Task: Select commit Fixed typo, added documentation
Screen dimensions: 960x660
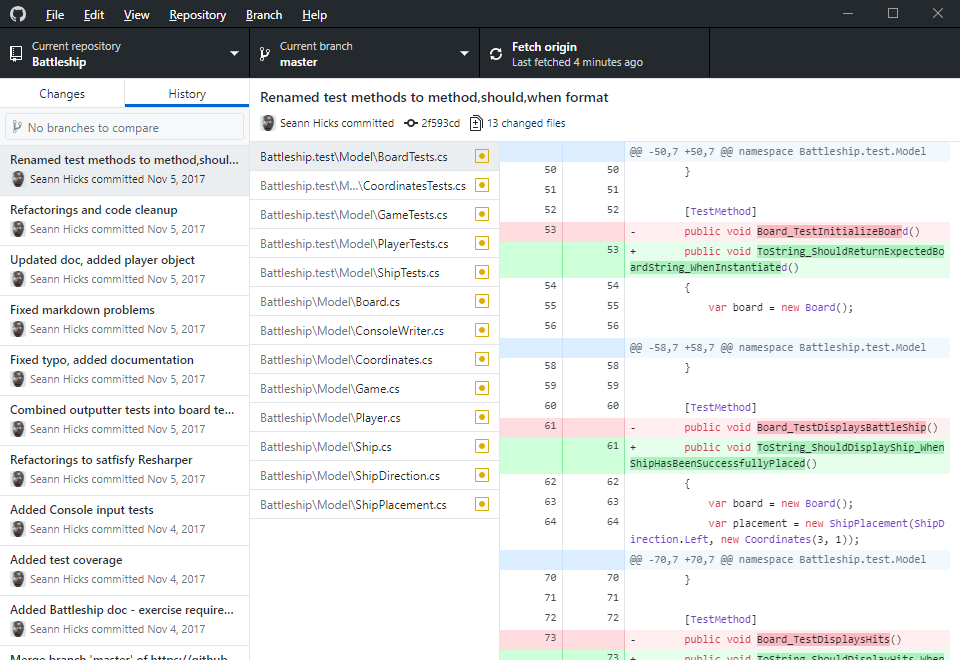Action: [x=124, y=370]
